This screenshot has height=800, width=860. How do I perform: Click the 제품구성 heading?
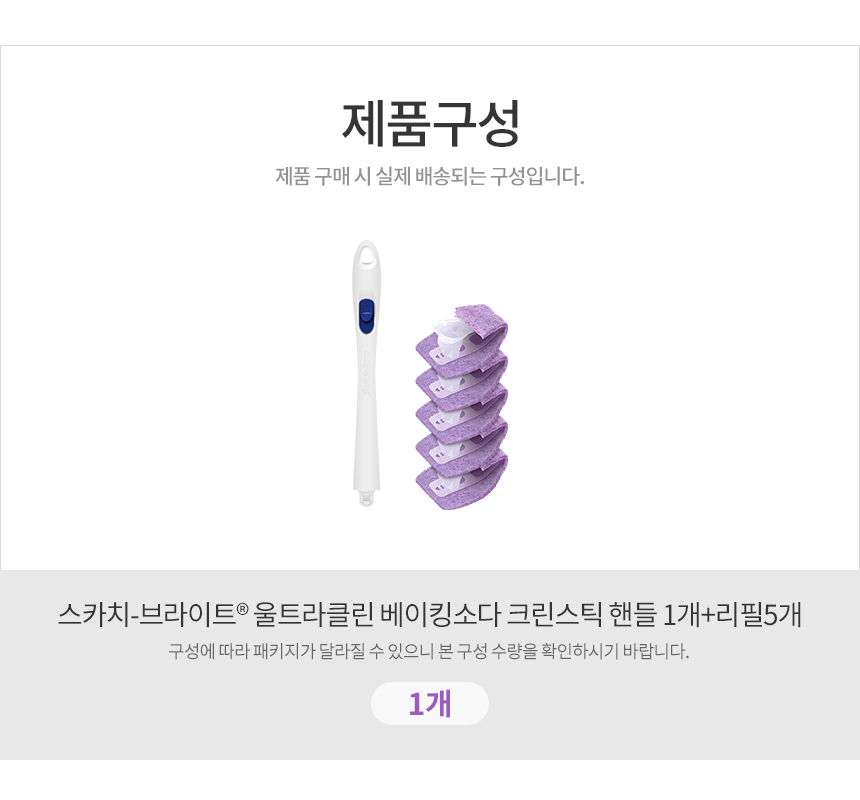pos(431,123)
